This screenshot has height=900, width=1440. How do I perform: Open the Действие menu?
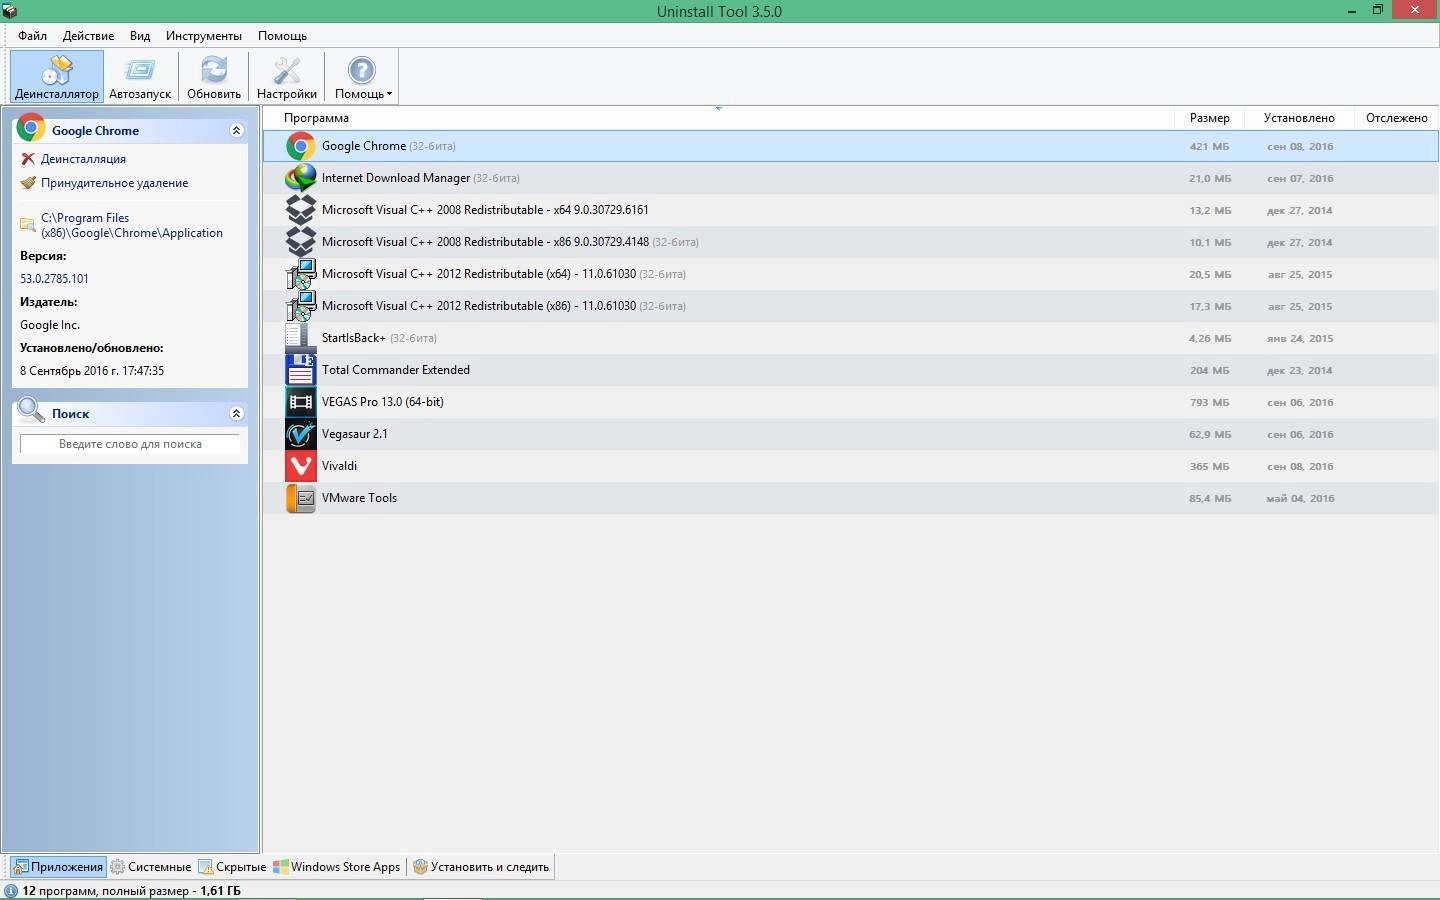pyautogui.click(x=88, y=35)
